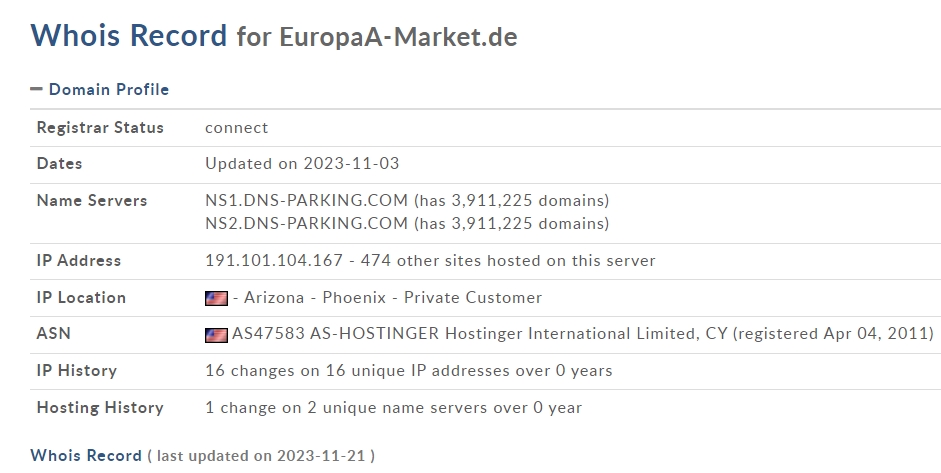Click the flag icon next to AS47583

tap(215, 334)
